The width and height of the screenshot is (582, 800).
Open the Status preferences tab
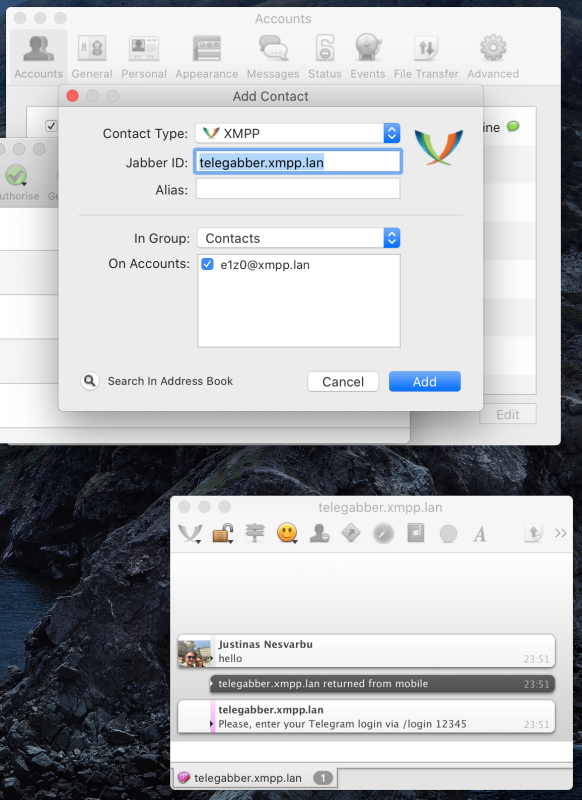pyautogui.click(x=325, y=56)
